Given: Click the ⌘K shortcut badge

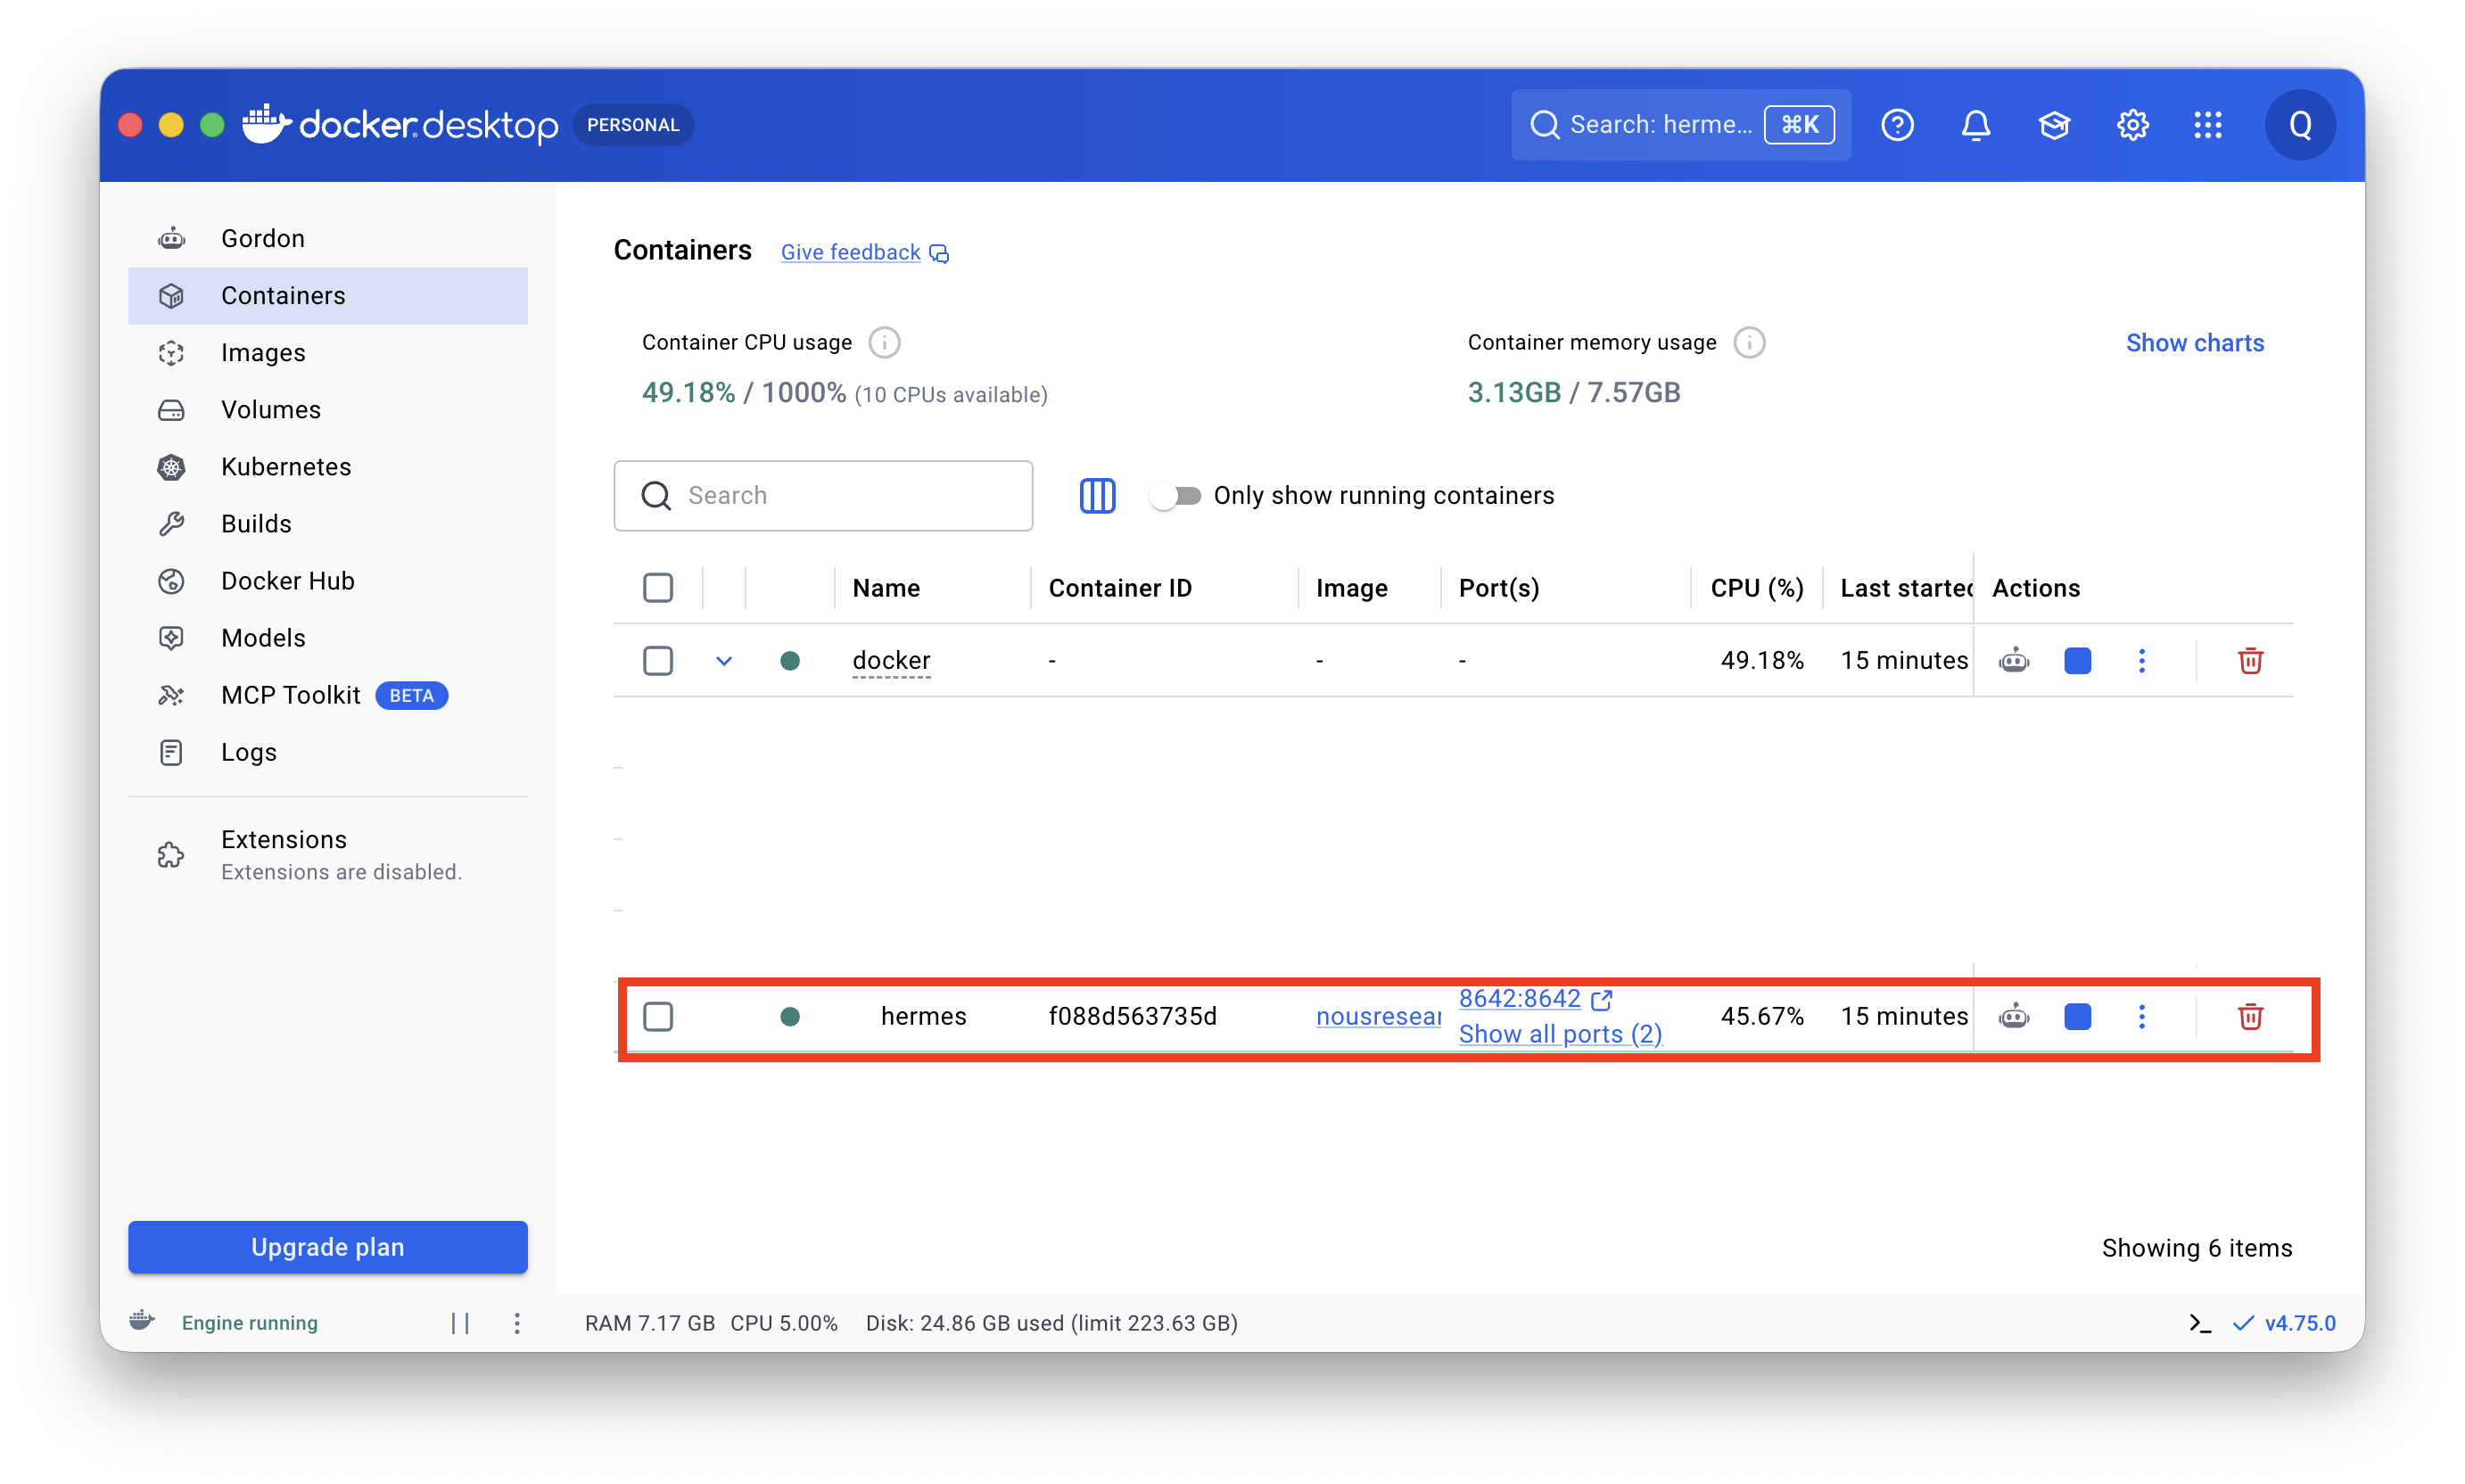Looking at the screenshot, I should pos(1798,124).
